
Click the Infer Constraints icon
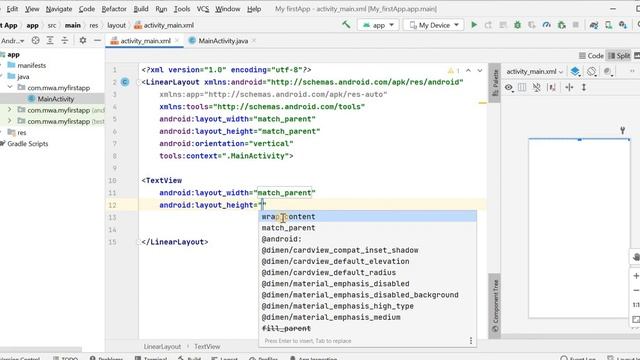pos(551,87)
